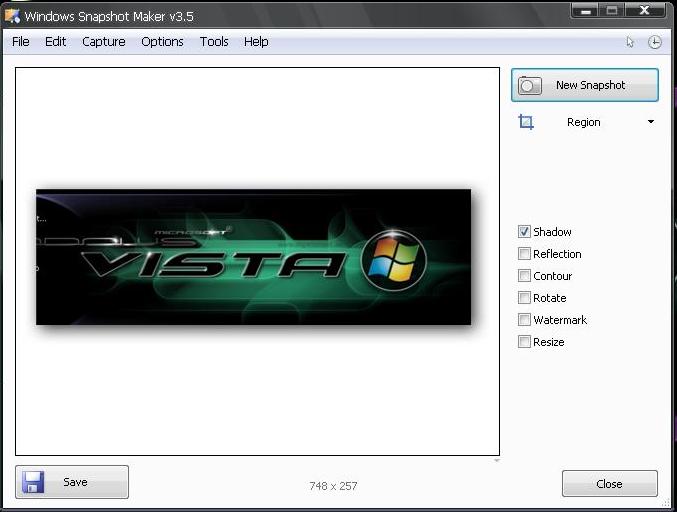Open the Edit menu
The image size is (677, 512).
(x=55, y=41)
